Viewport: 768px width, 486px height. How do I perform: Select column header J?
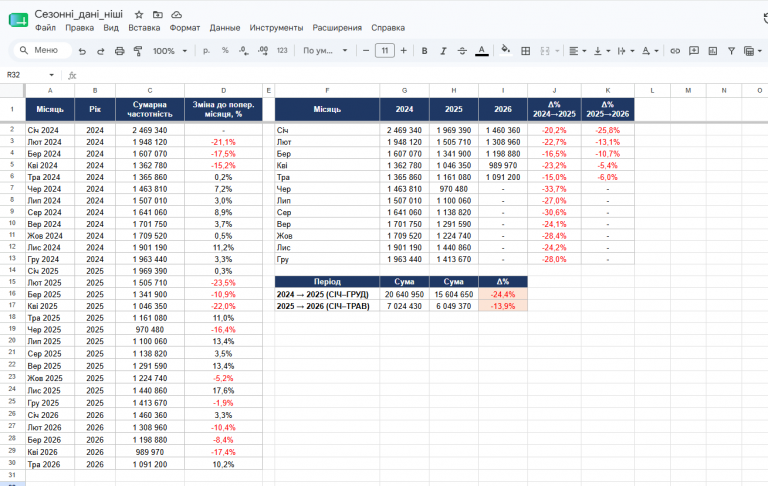[x=554, y=90]
